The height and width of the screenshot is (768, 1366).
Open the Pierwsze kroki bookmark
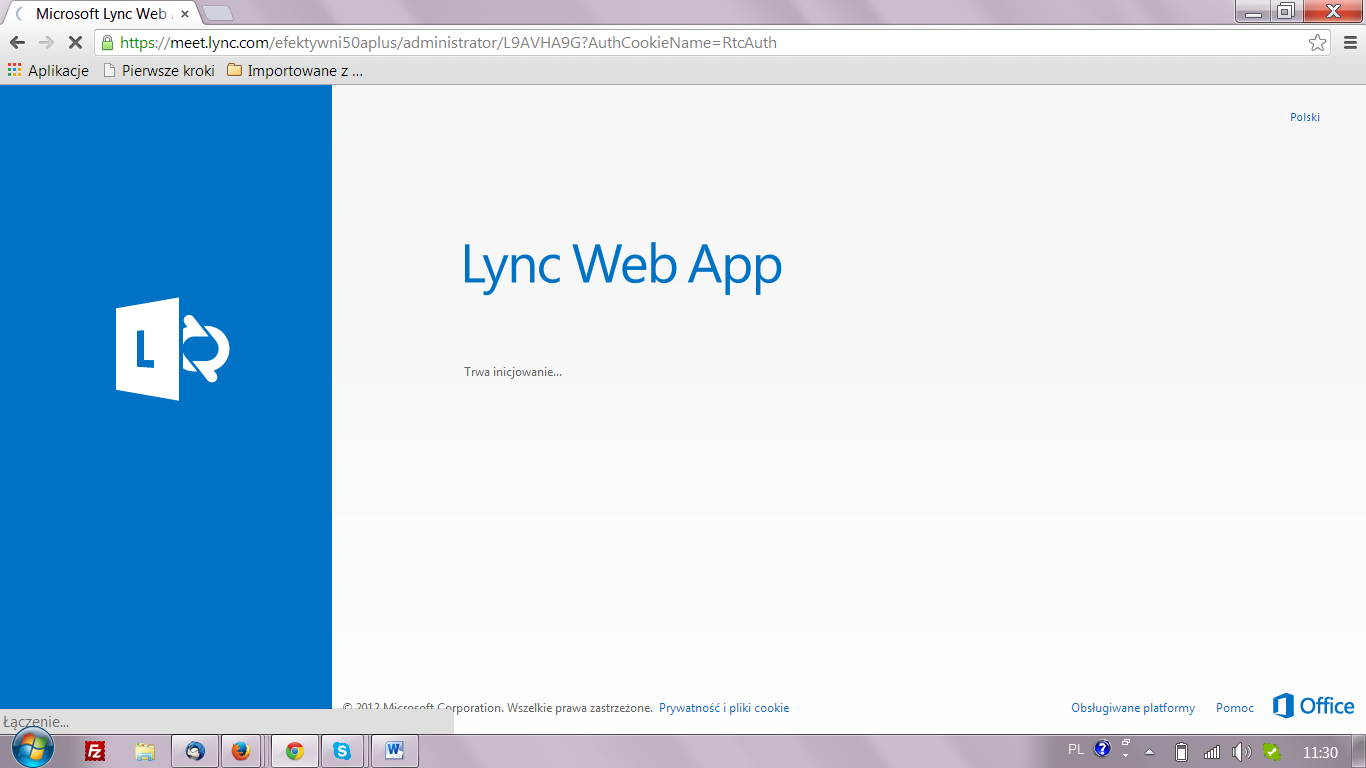159,70
